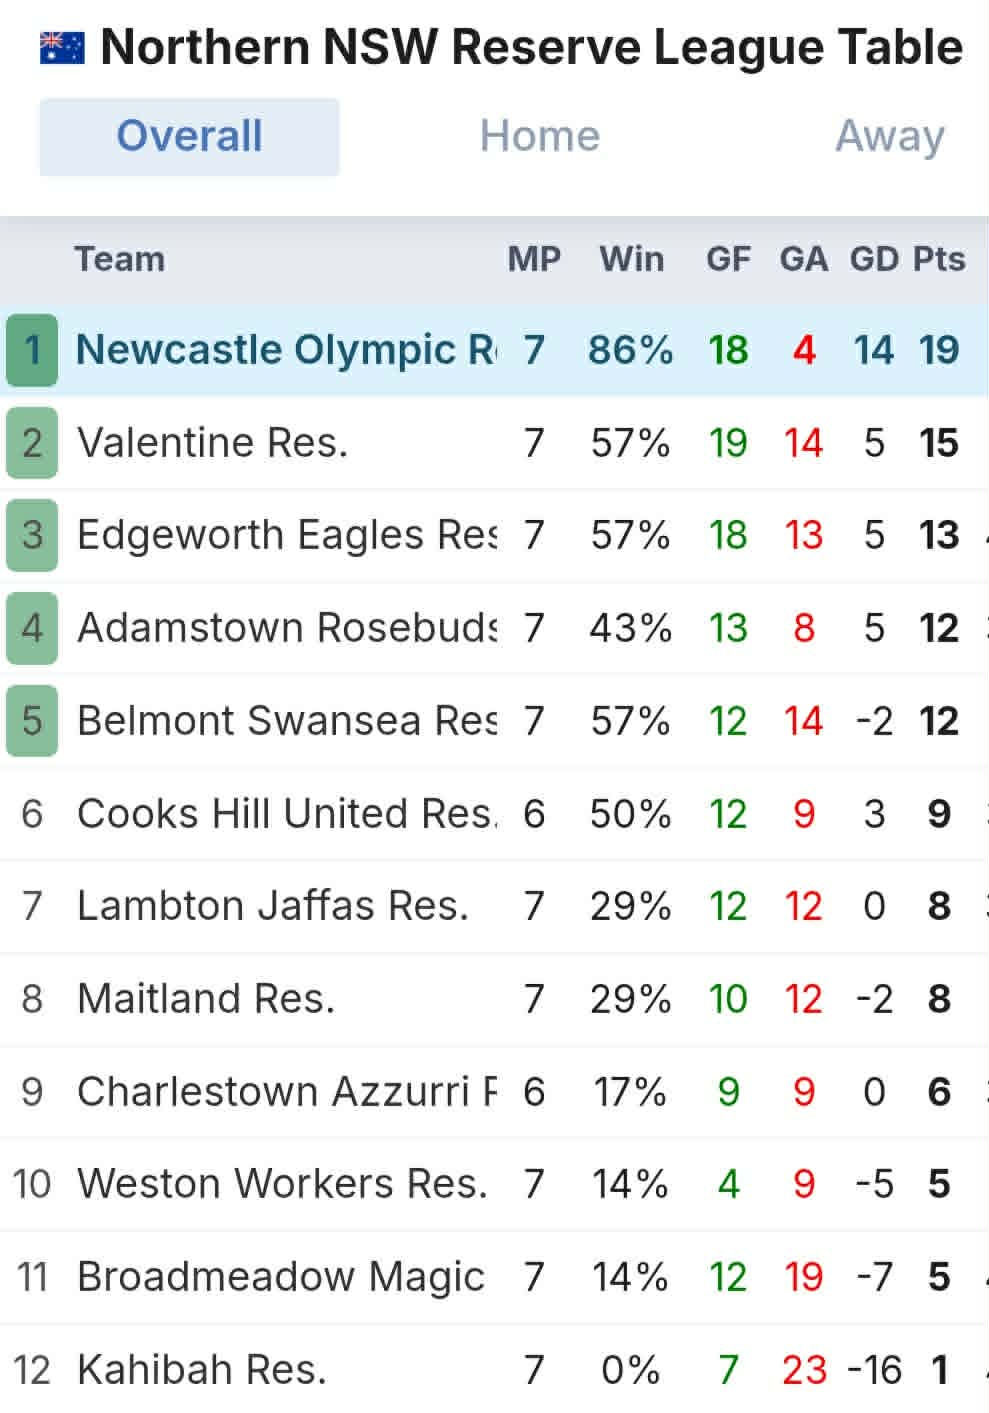Open Edgeworth Eagles Res team page

287,535
